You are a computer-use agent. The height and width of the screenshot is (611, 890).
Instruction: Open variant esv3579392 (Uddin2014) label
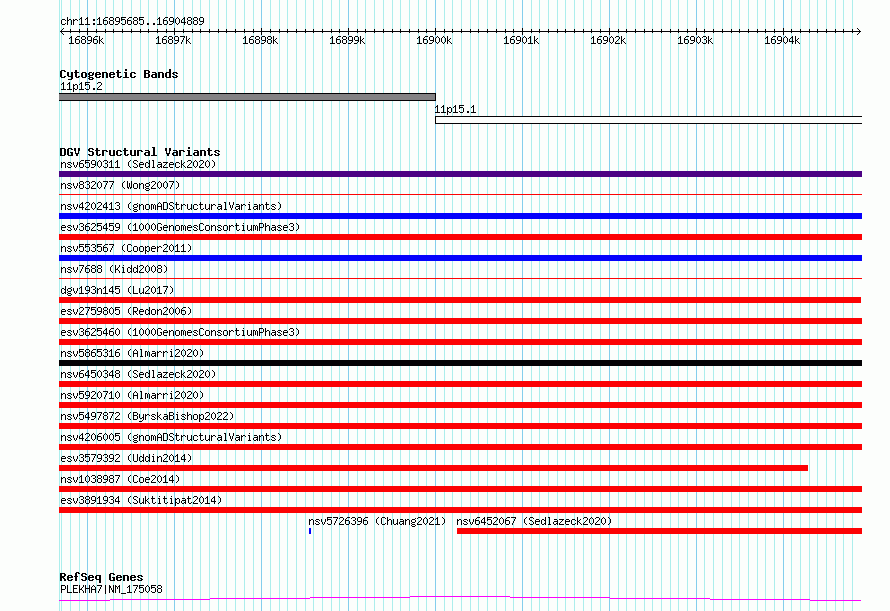(x=126, y=458)
